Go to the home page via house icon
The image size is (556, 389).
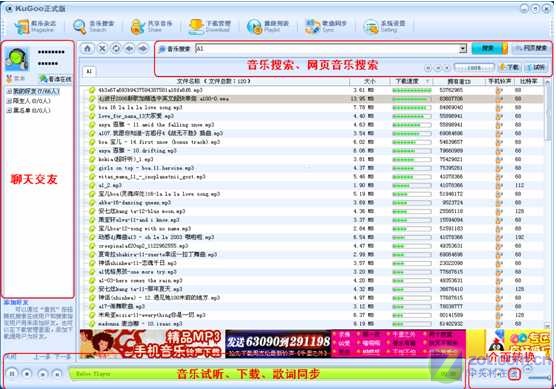(88, 49)
